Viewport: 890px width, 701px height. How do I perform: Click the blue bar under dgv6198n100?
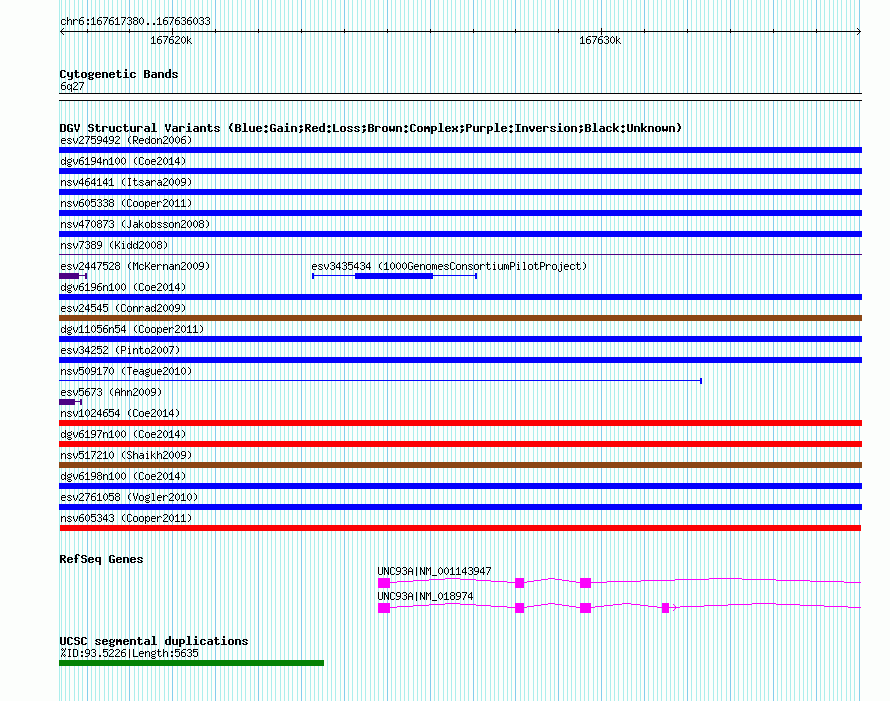click(x=460, y=486)
